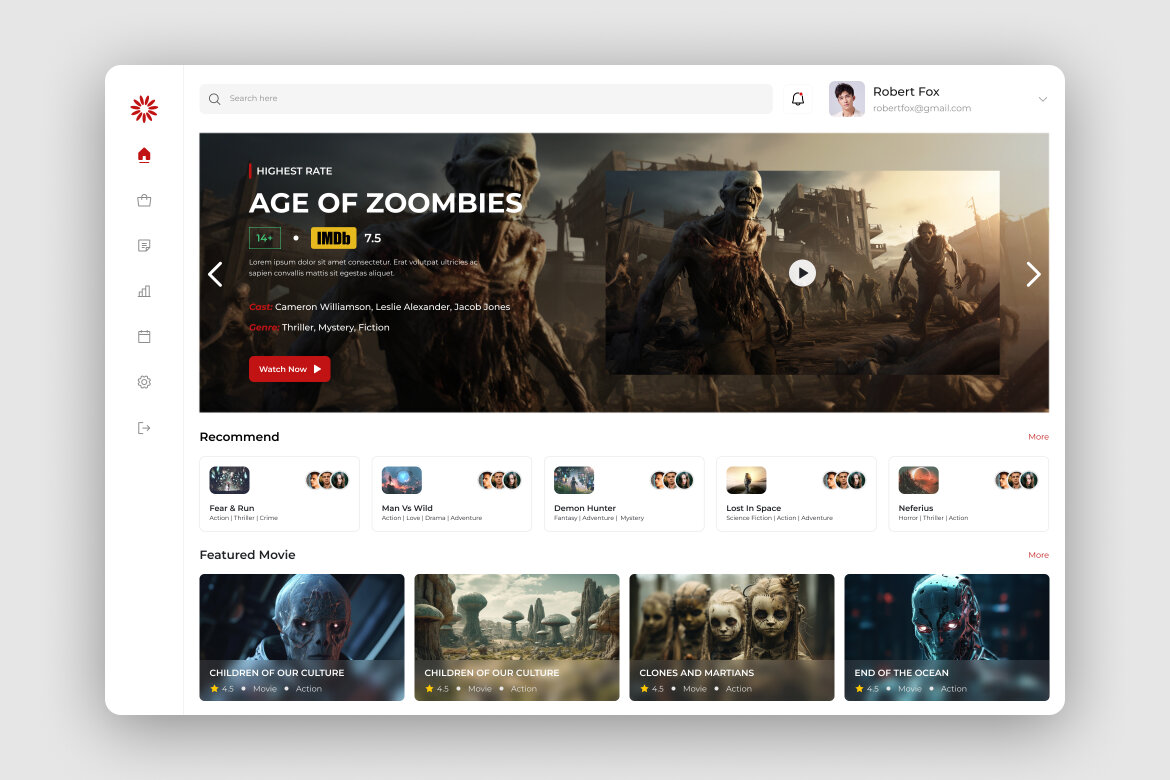The image size is (1170, 780).
Task: Click the red app logo
Action: (x=144, y=108)
